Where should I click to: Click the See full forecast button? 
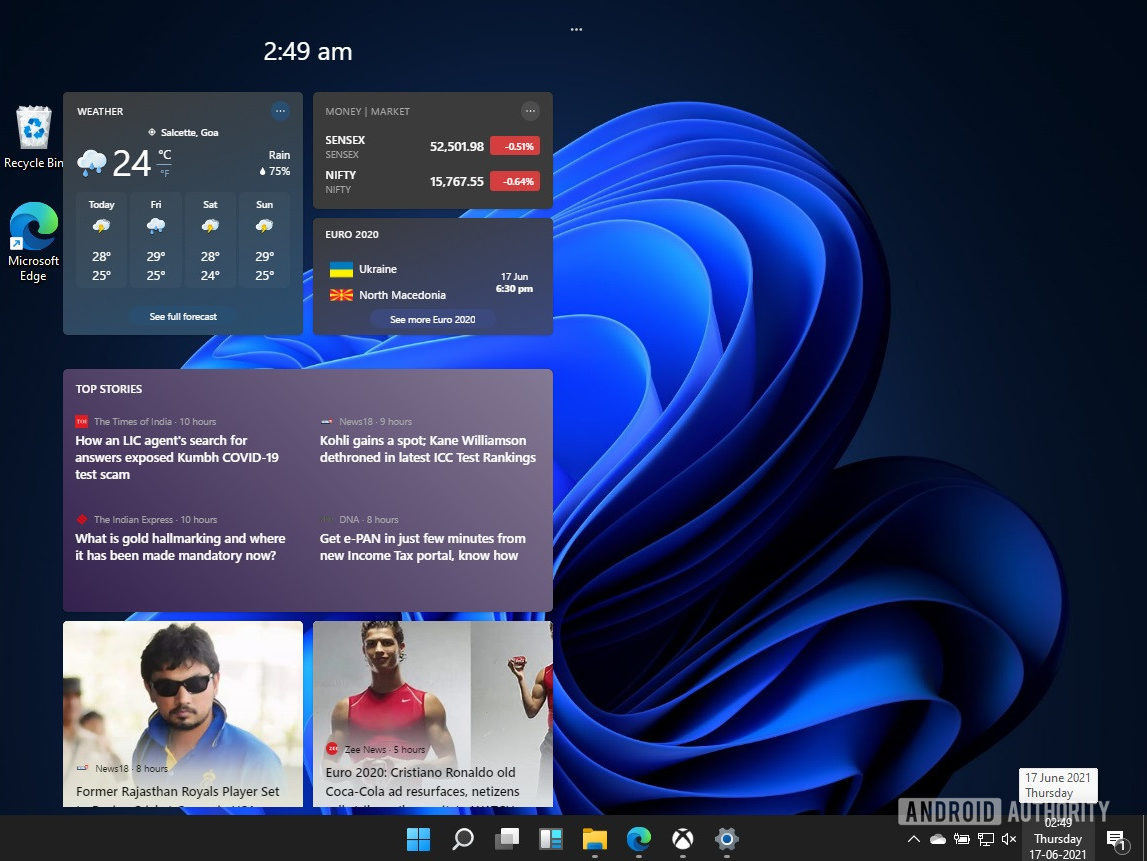pyautogui.click(x=183, y=316)
